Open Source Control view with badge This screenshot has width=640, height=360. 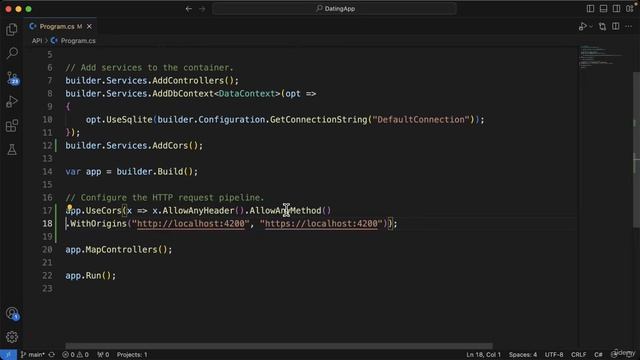pyautogui.click(x=12, y=78)
